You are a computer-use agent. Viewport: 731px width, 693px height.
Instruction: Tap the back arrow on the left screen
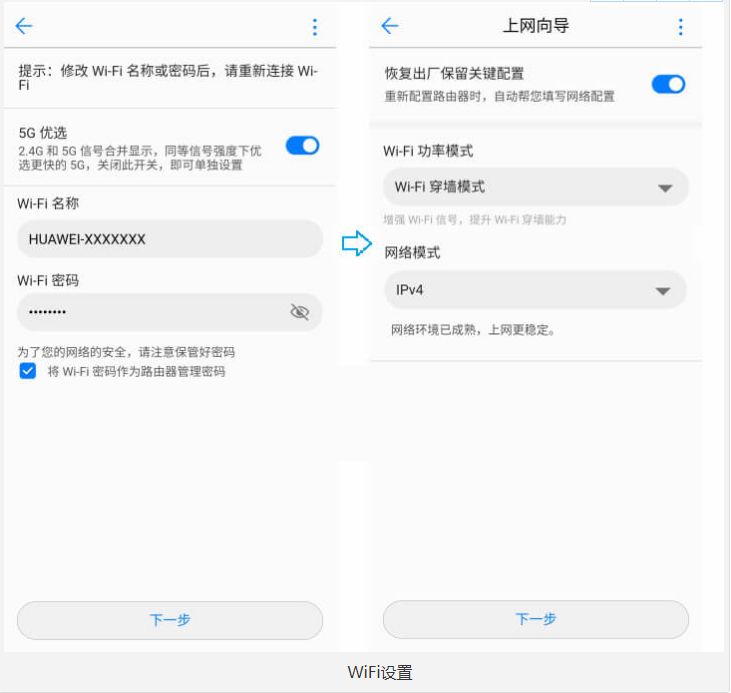(x=24, y=27)
